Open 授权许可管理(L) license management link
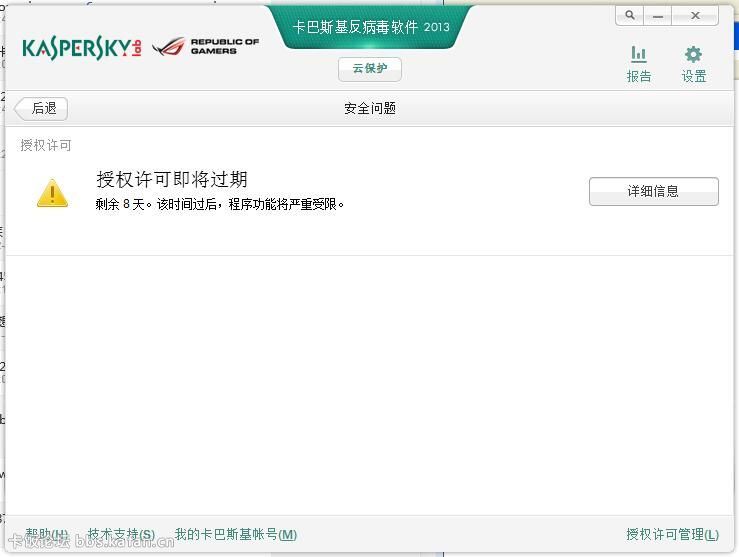 click(x=673, y=534)
